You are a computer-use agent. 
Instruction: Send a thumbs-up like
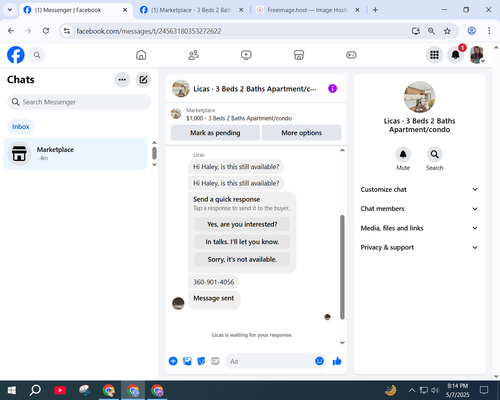(337, 361)
